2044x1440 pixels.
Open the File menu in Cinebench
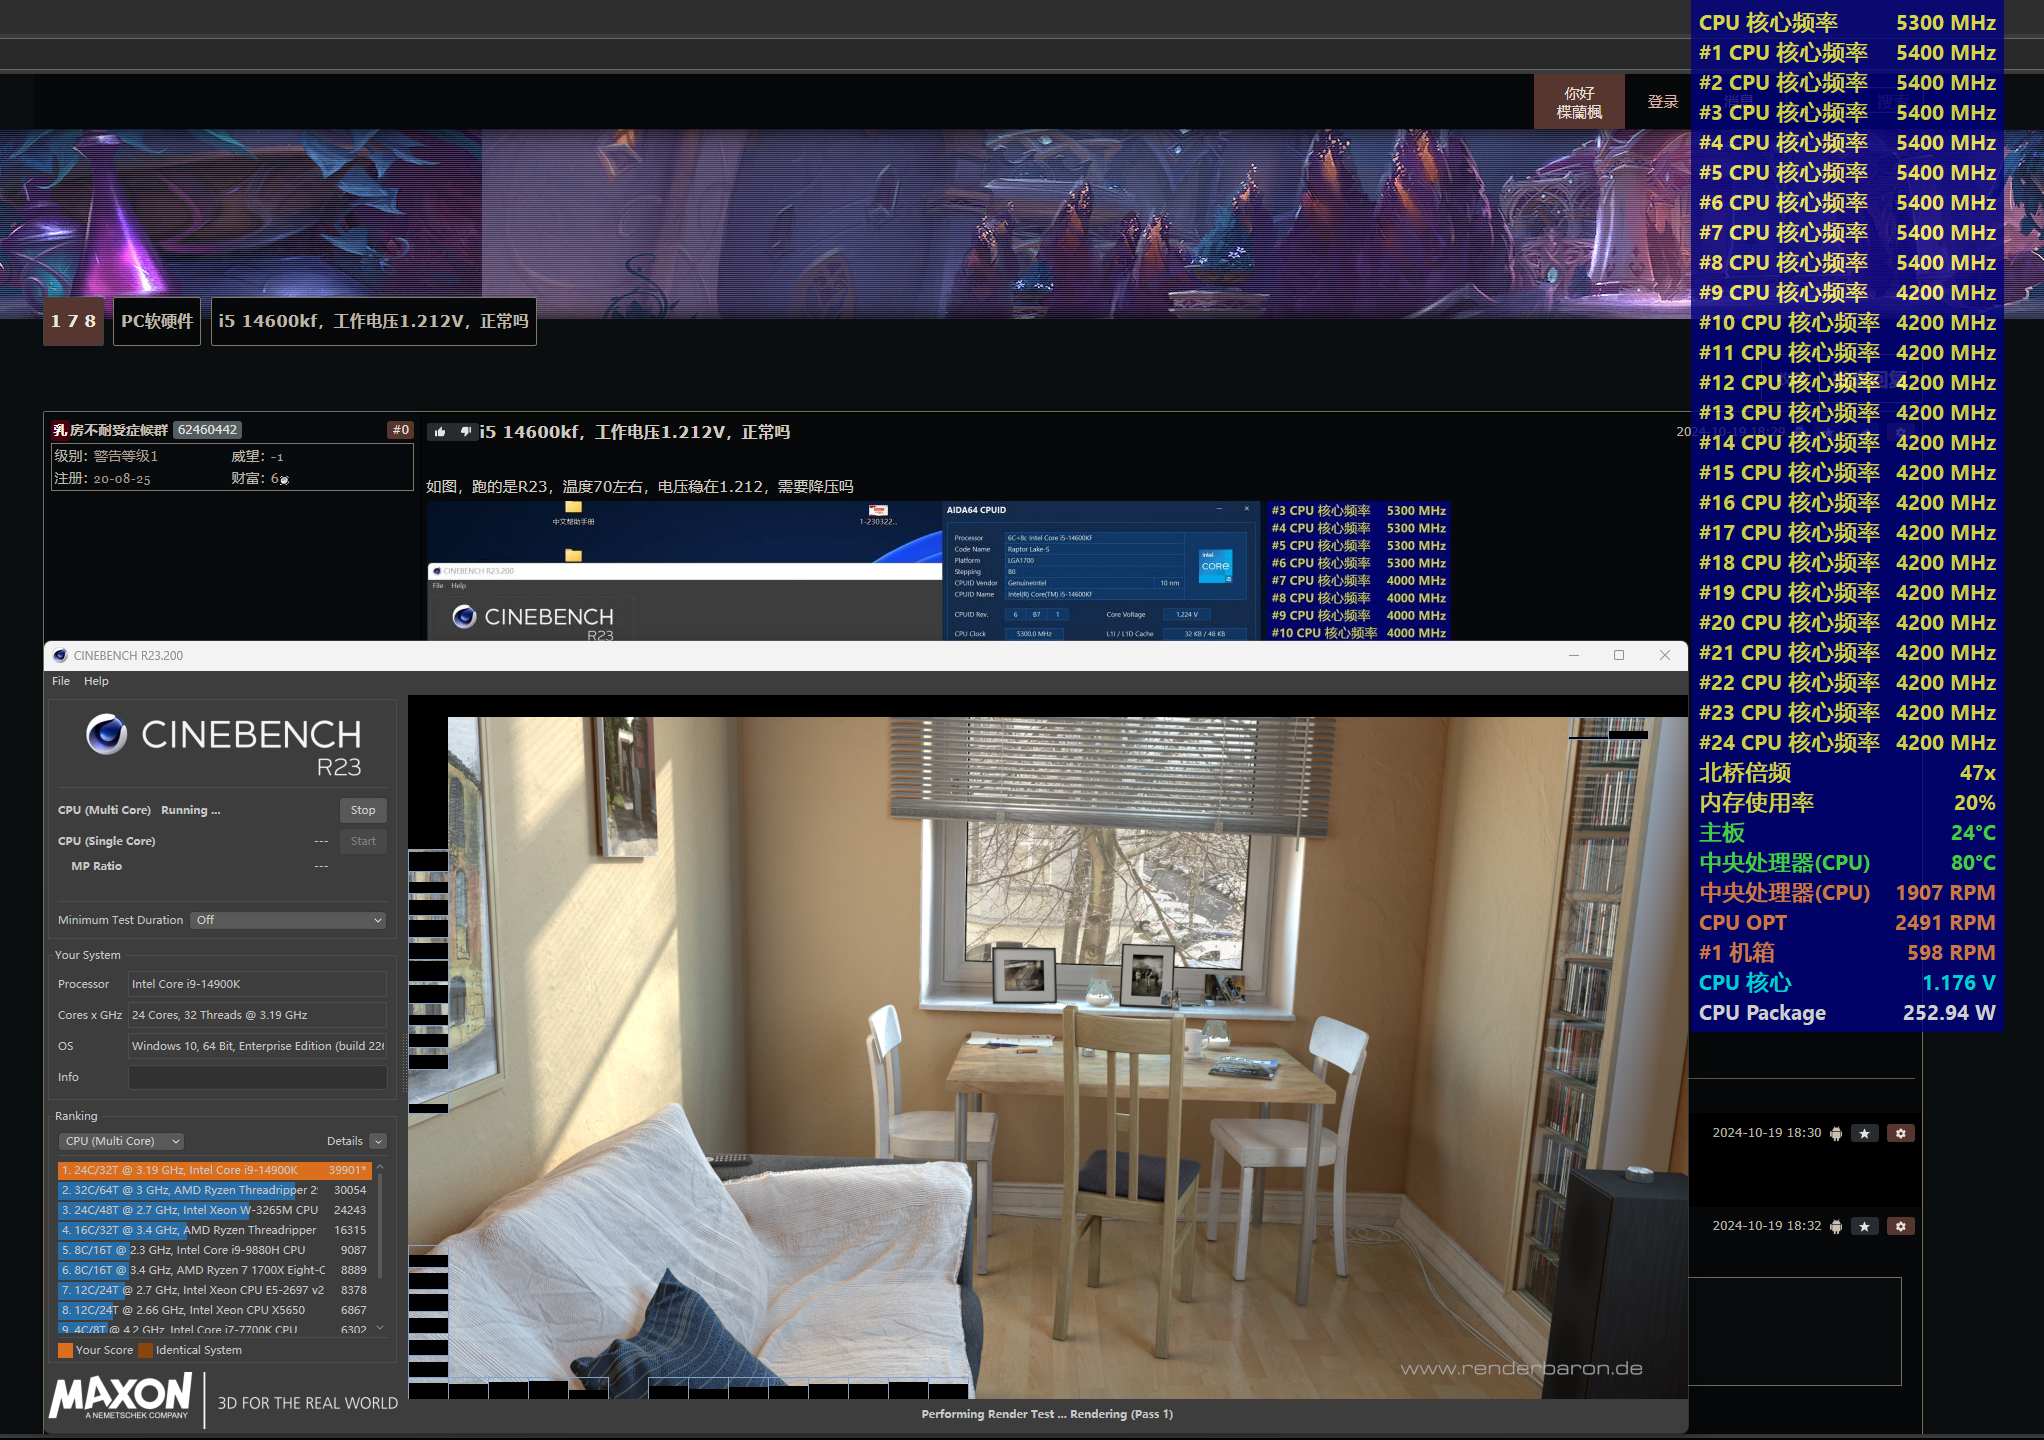pos(61,681)
